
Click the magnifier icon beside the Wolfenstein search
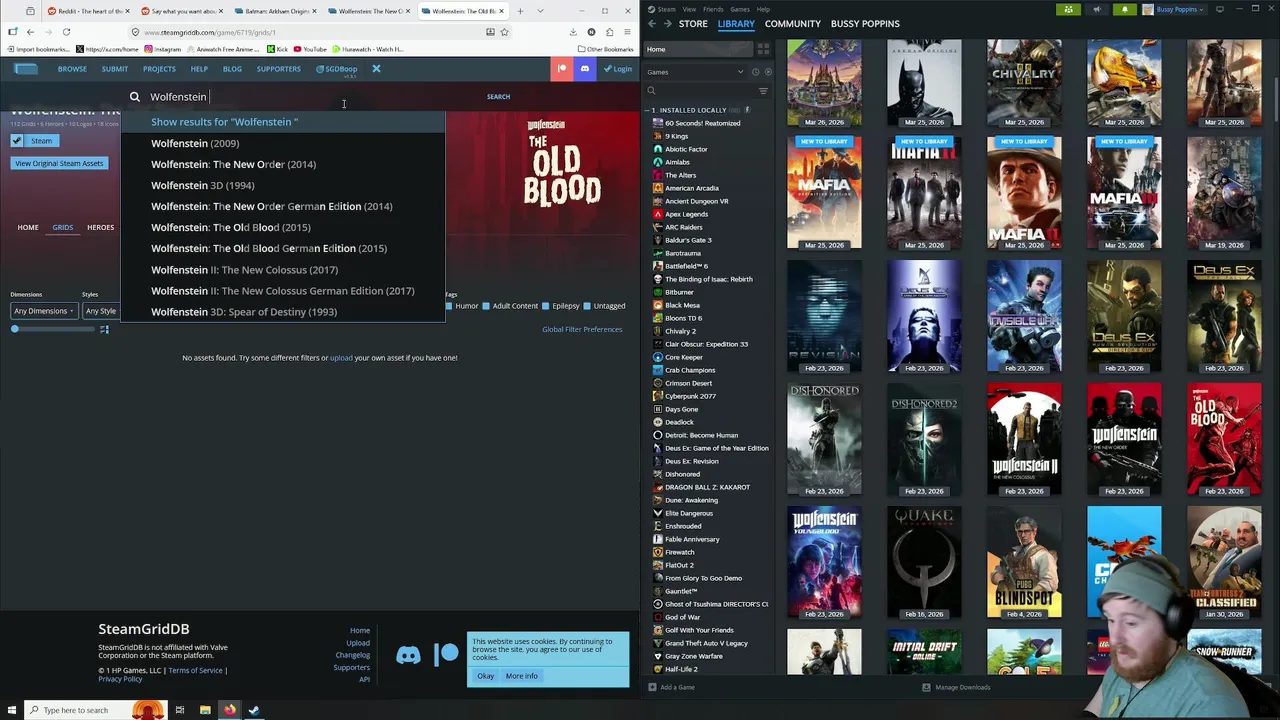point(134,97)
